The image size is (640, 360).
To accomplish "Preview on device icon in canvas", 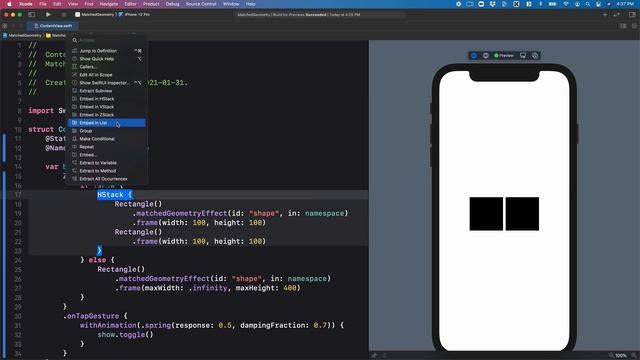I will [523, 56].
